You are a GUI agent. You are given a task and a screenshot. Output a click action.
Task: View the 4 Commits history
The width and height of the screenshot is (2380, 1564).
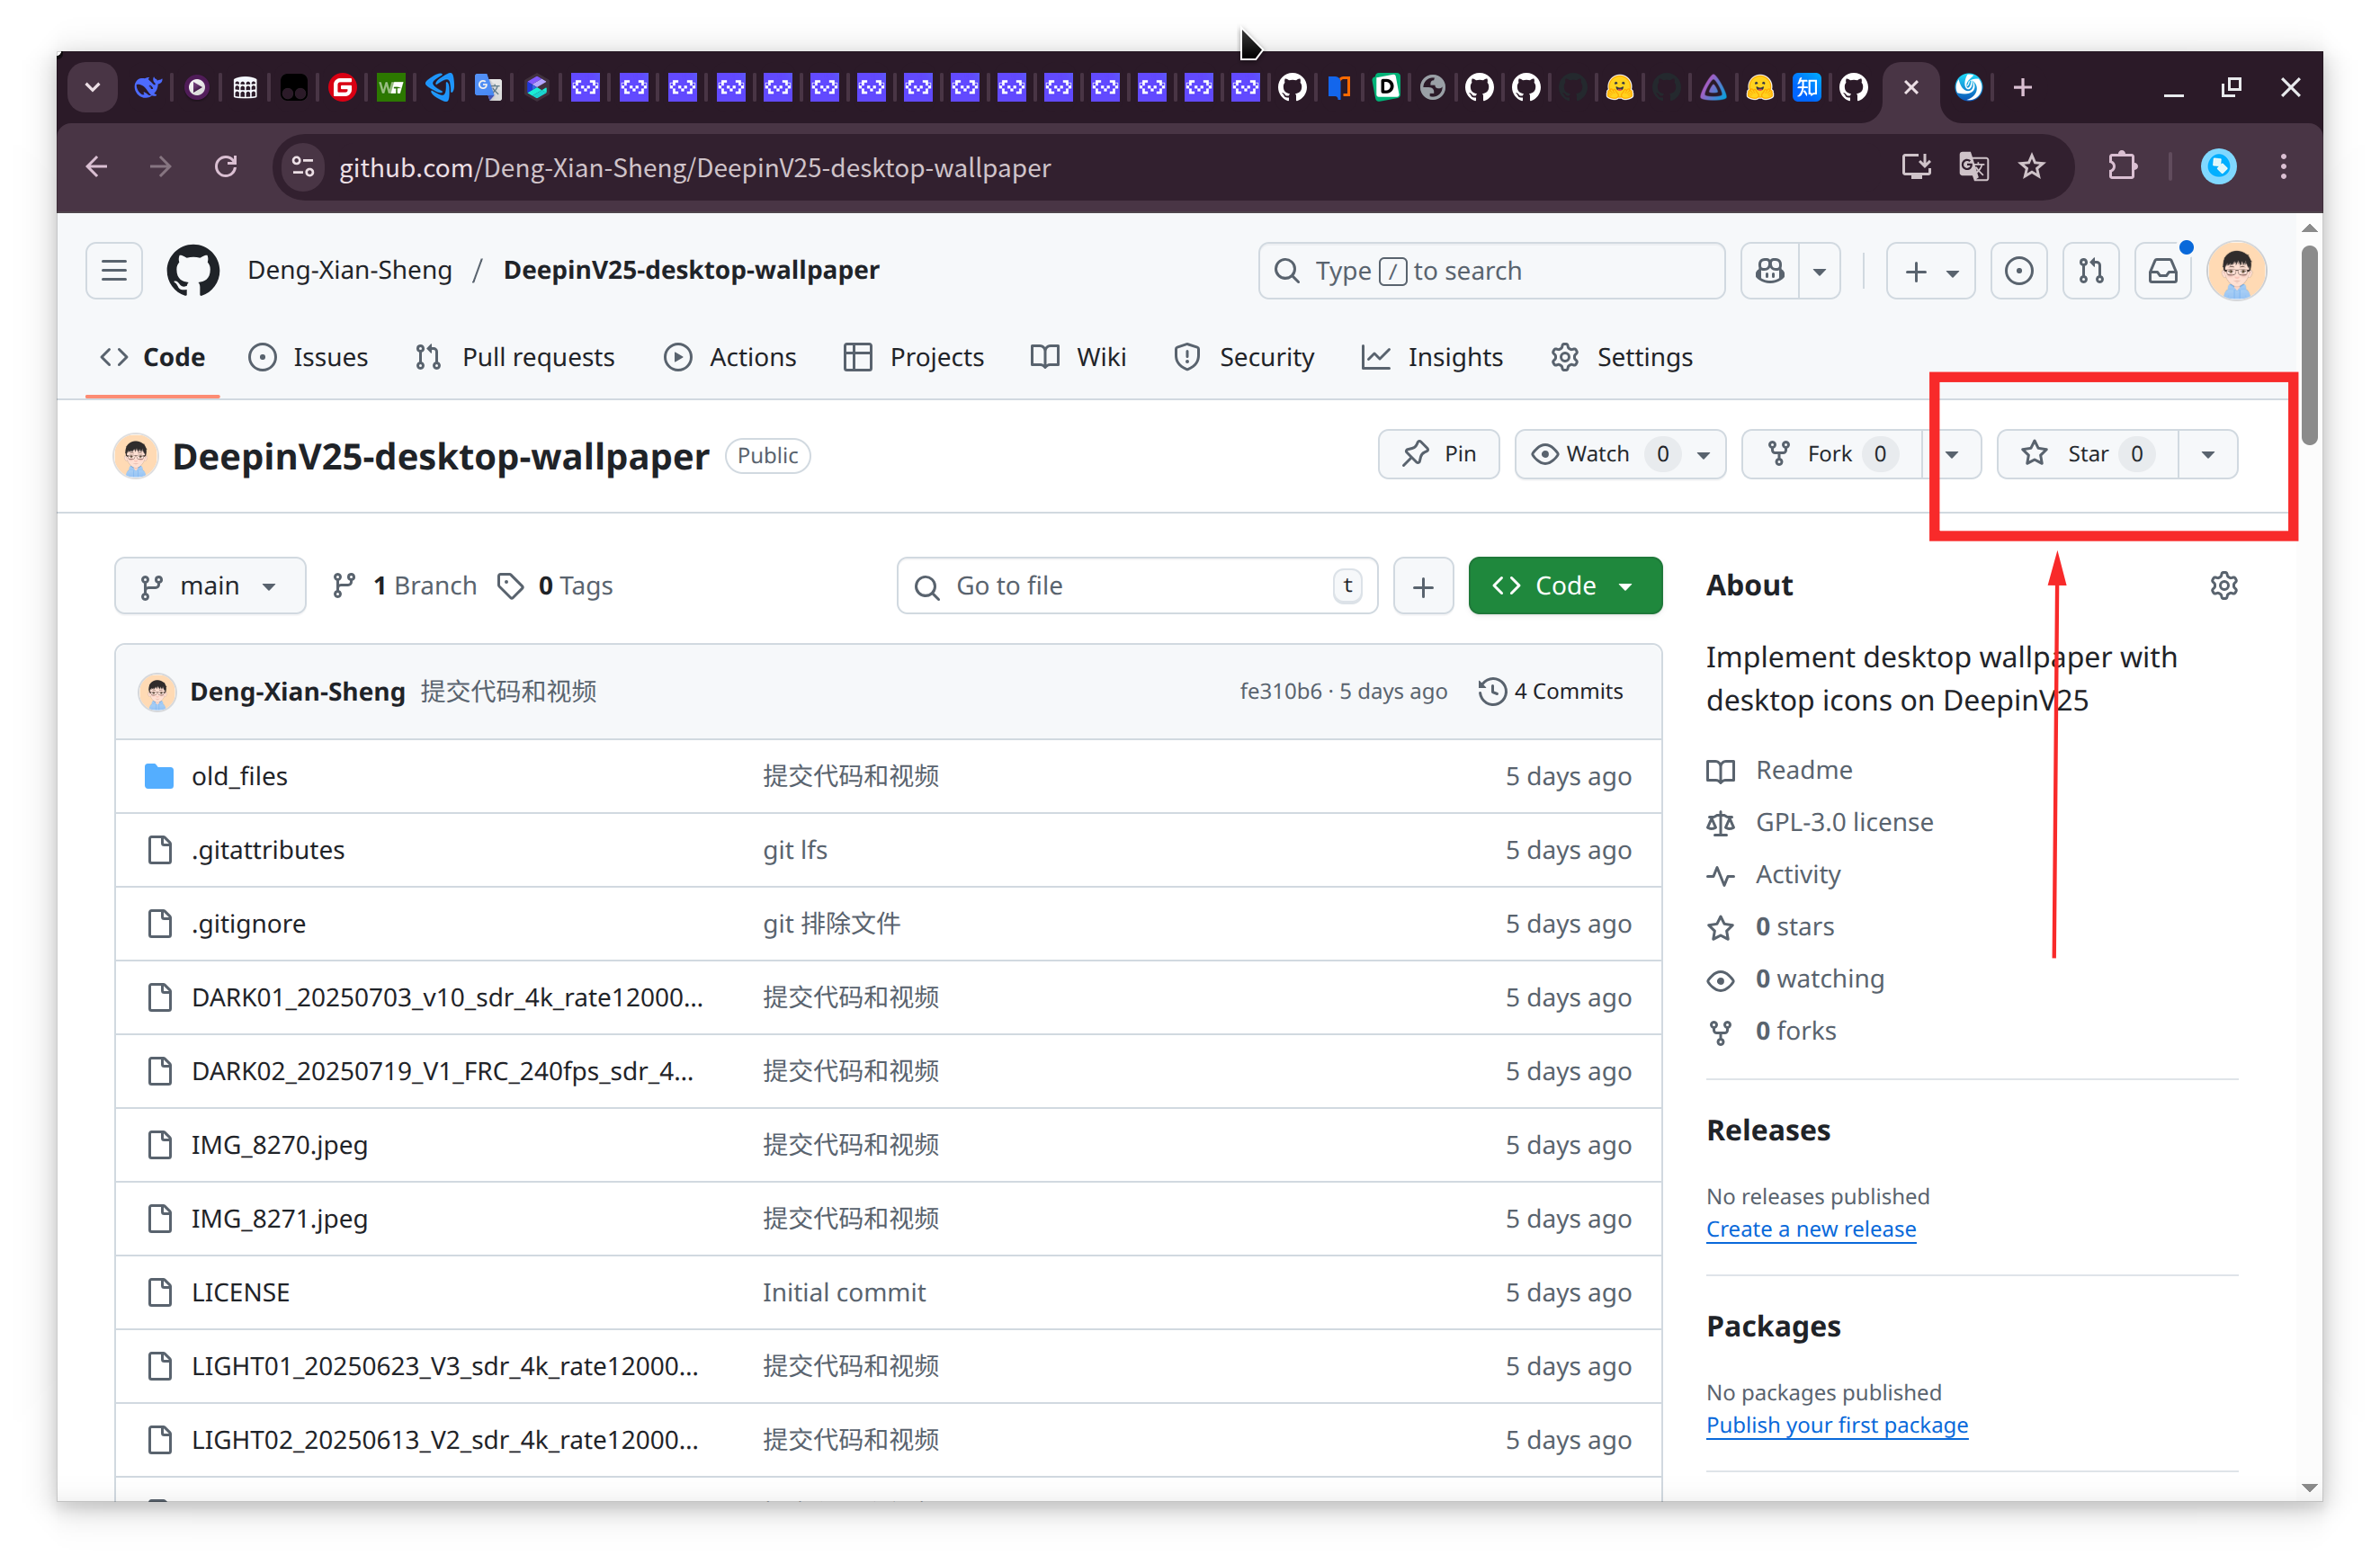(x=1551, y=692)
